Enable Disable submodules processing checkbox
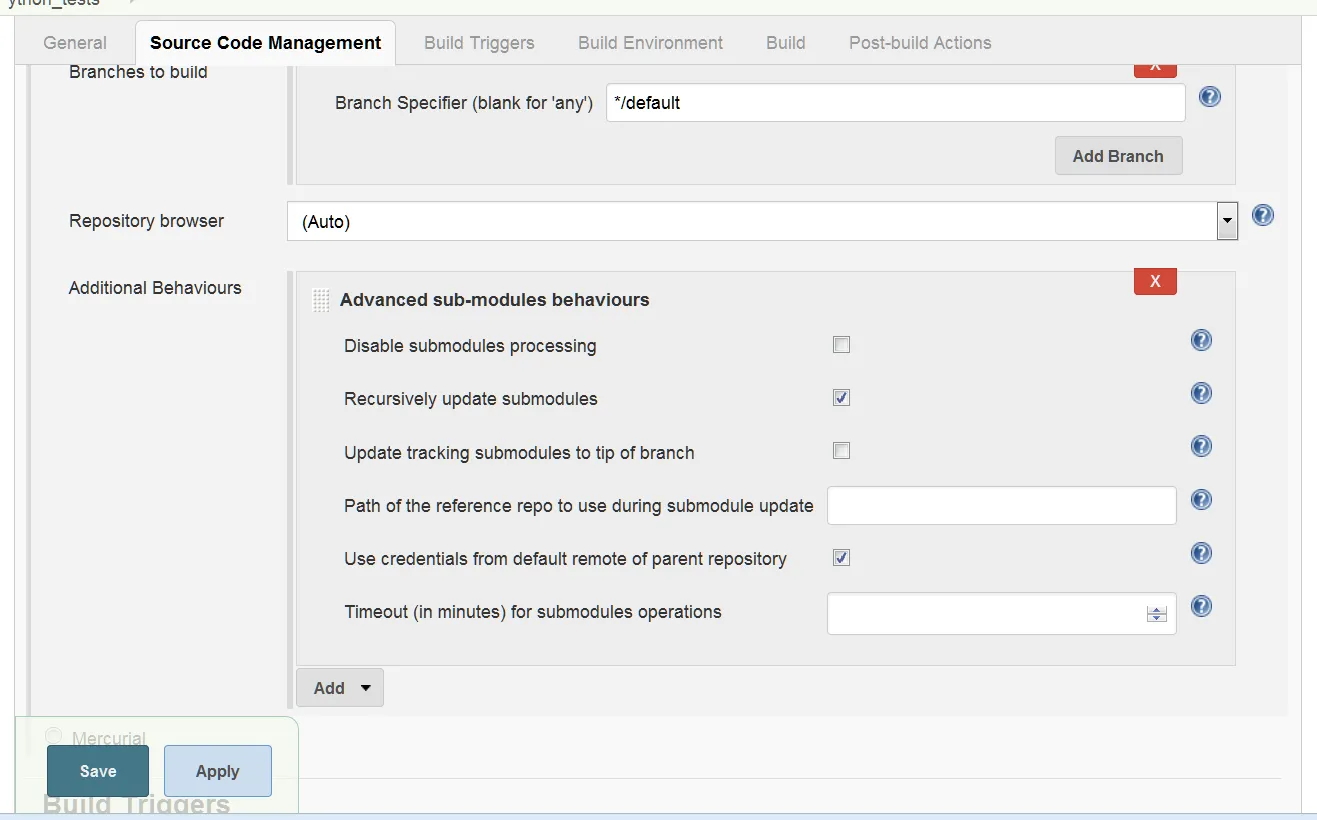 tap(842, 345)
